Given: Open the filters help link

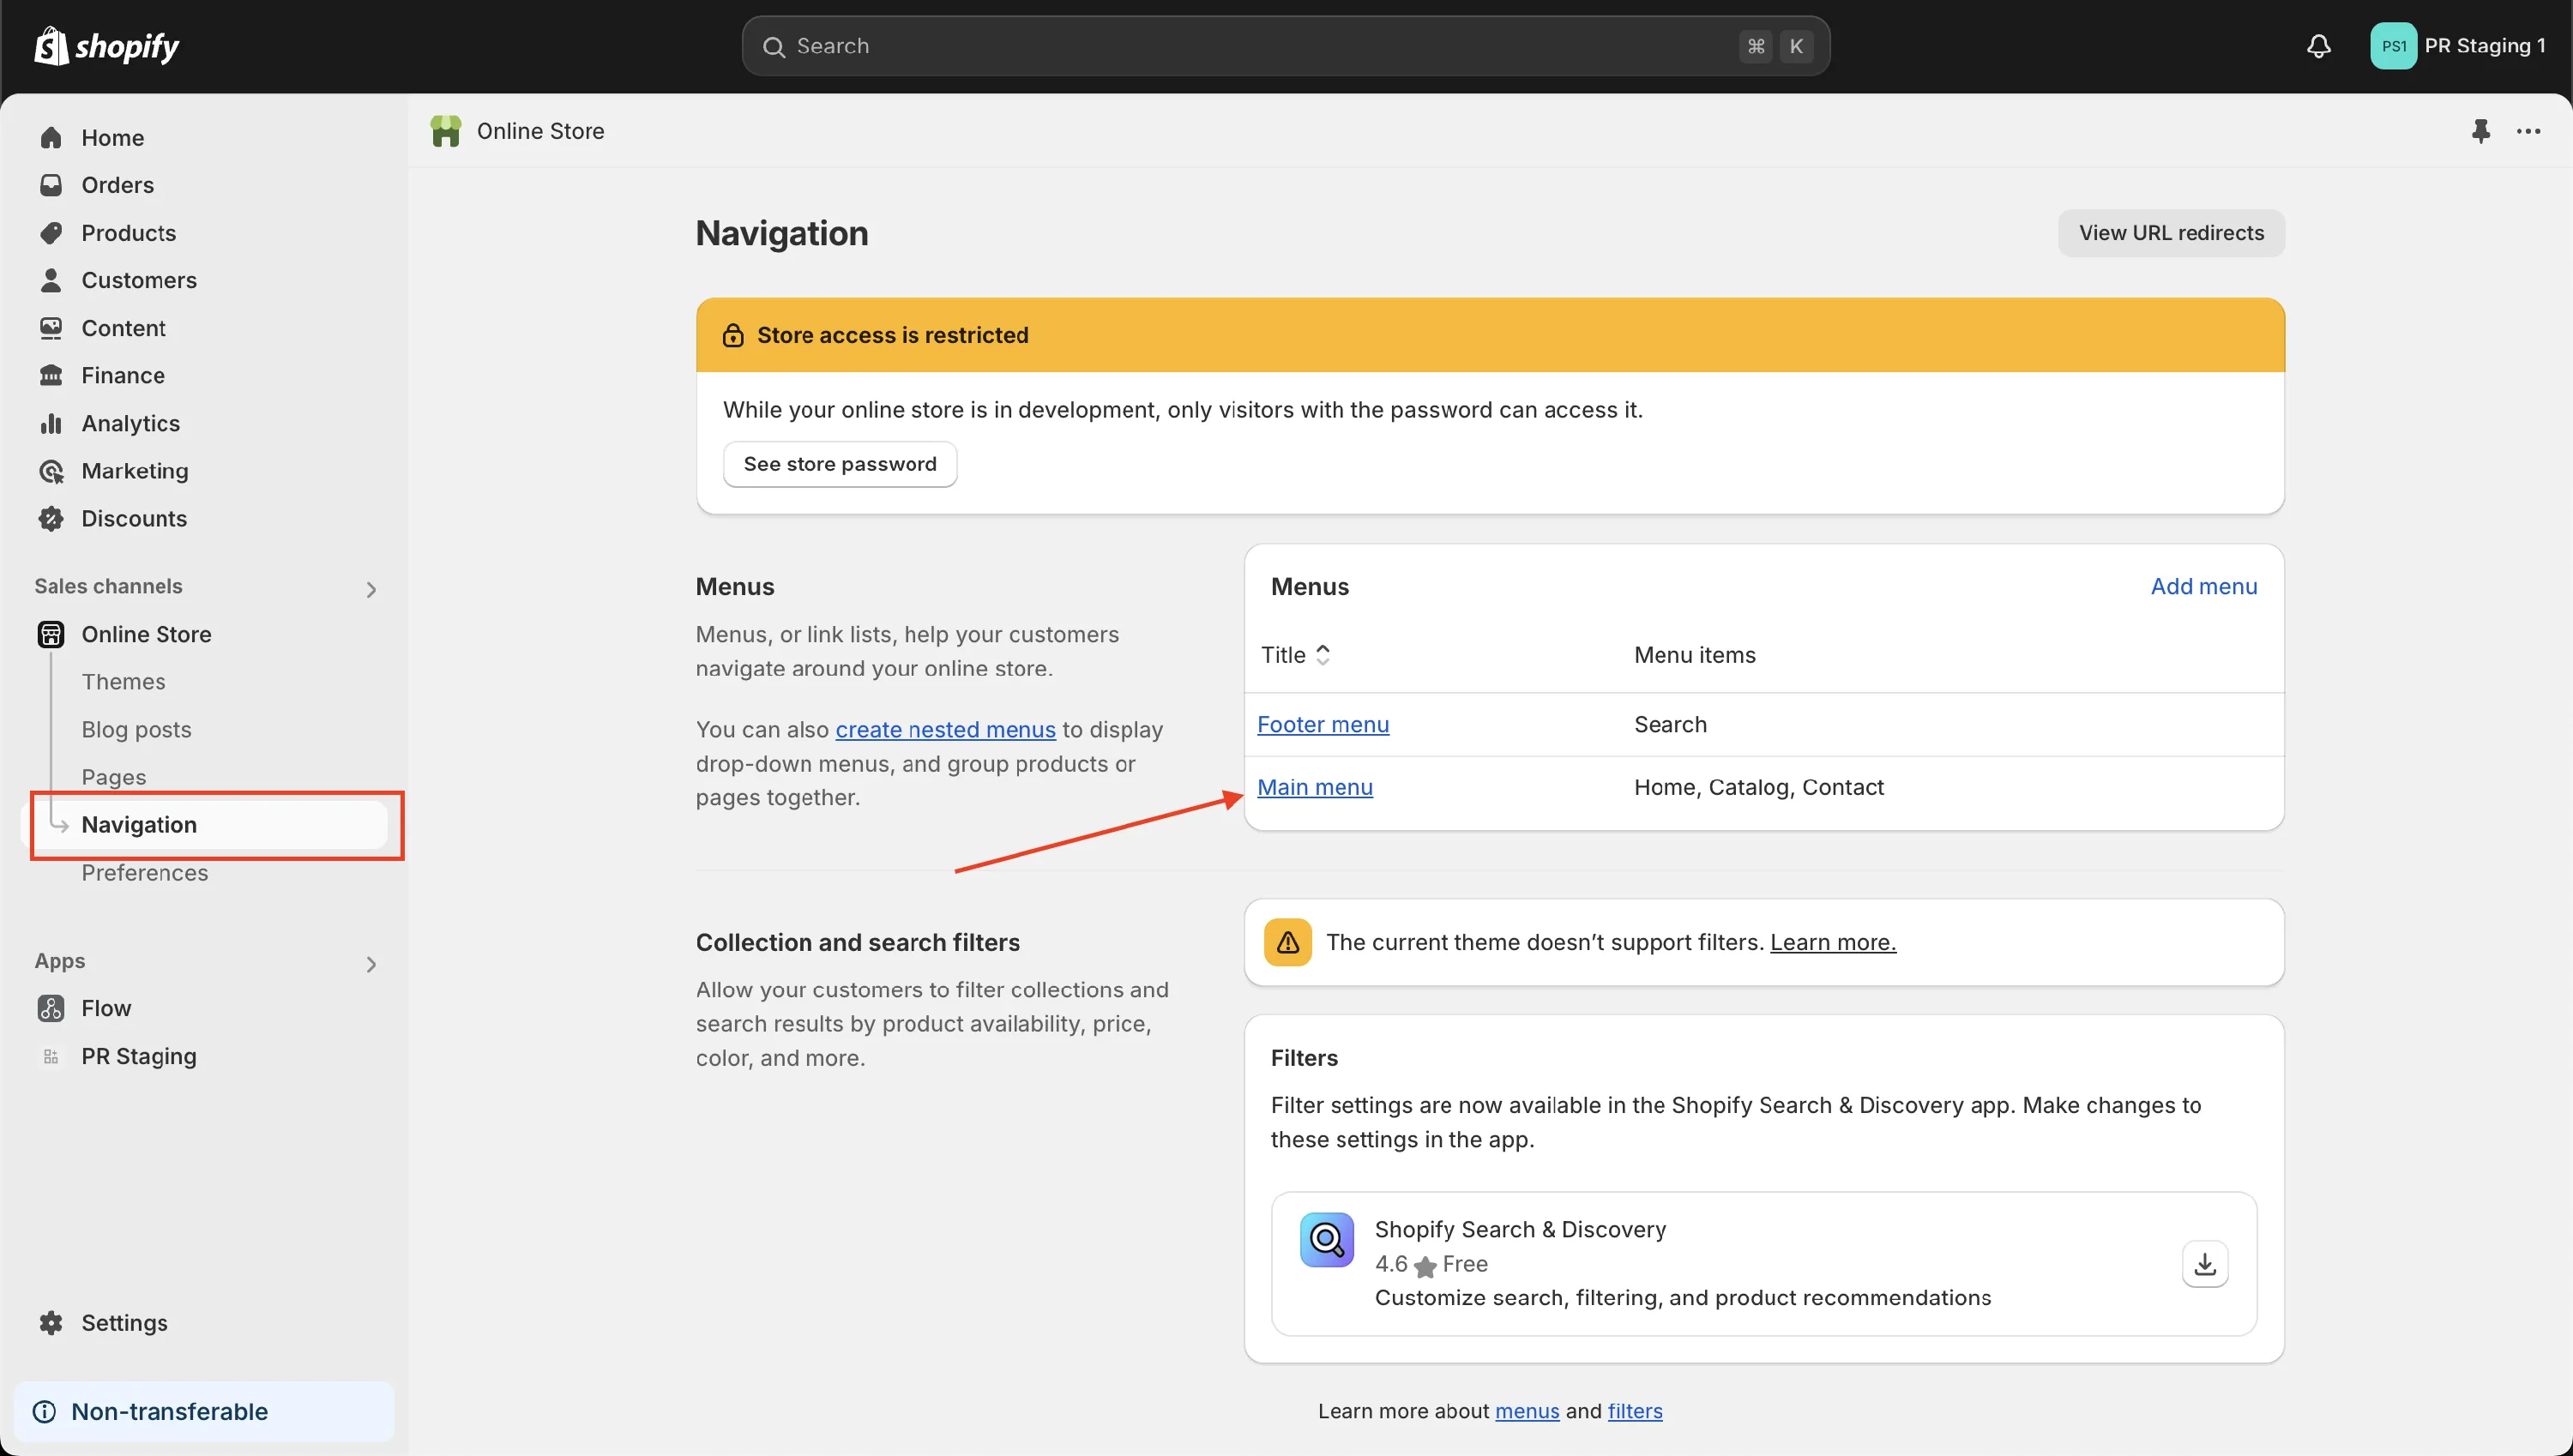Looking at the screenshot, I should pyautogui.click(x=1635, y=1411).
